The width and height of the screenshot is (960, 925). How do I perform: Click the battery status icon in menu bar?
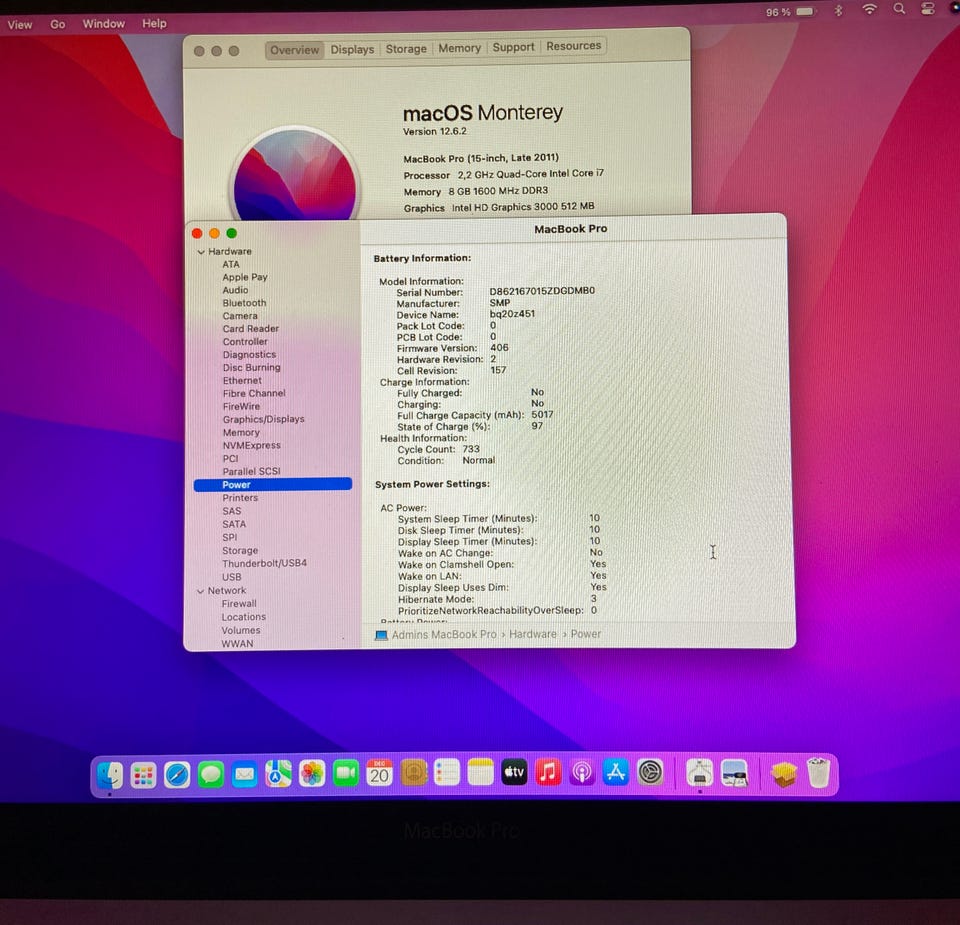(805, 12)
